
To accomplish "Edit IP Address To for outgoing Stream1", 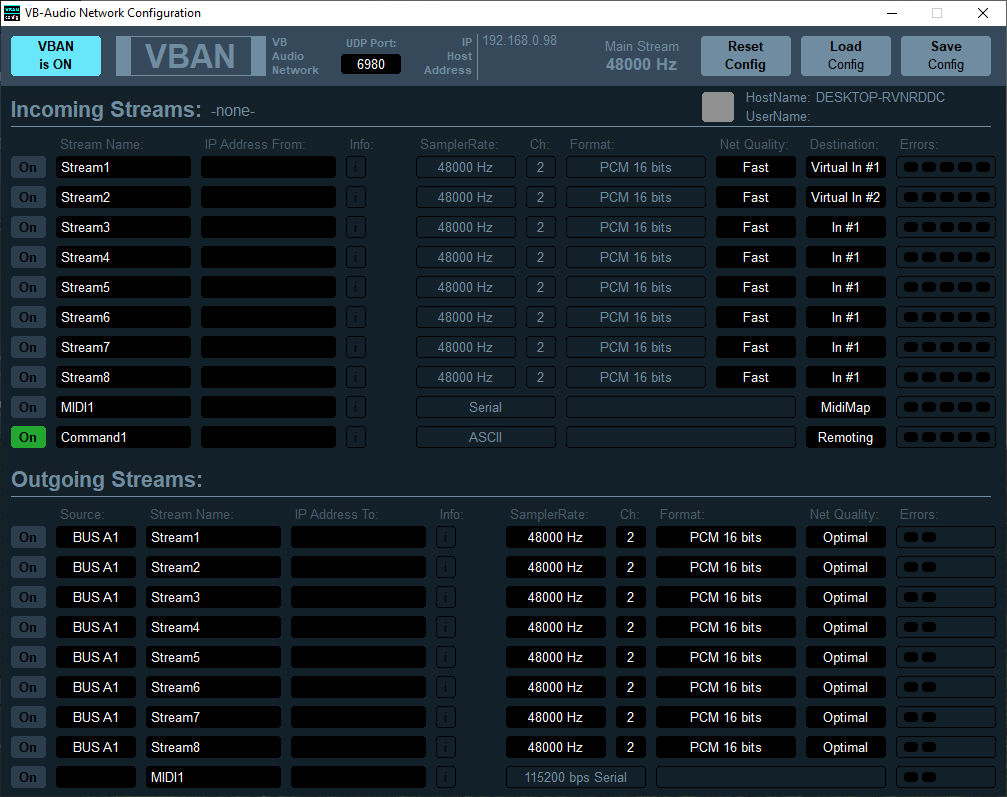I will (358, 537).
